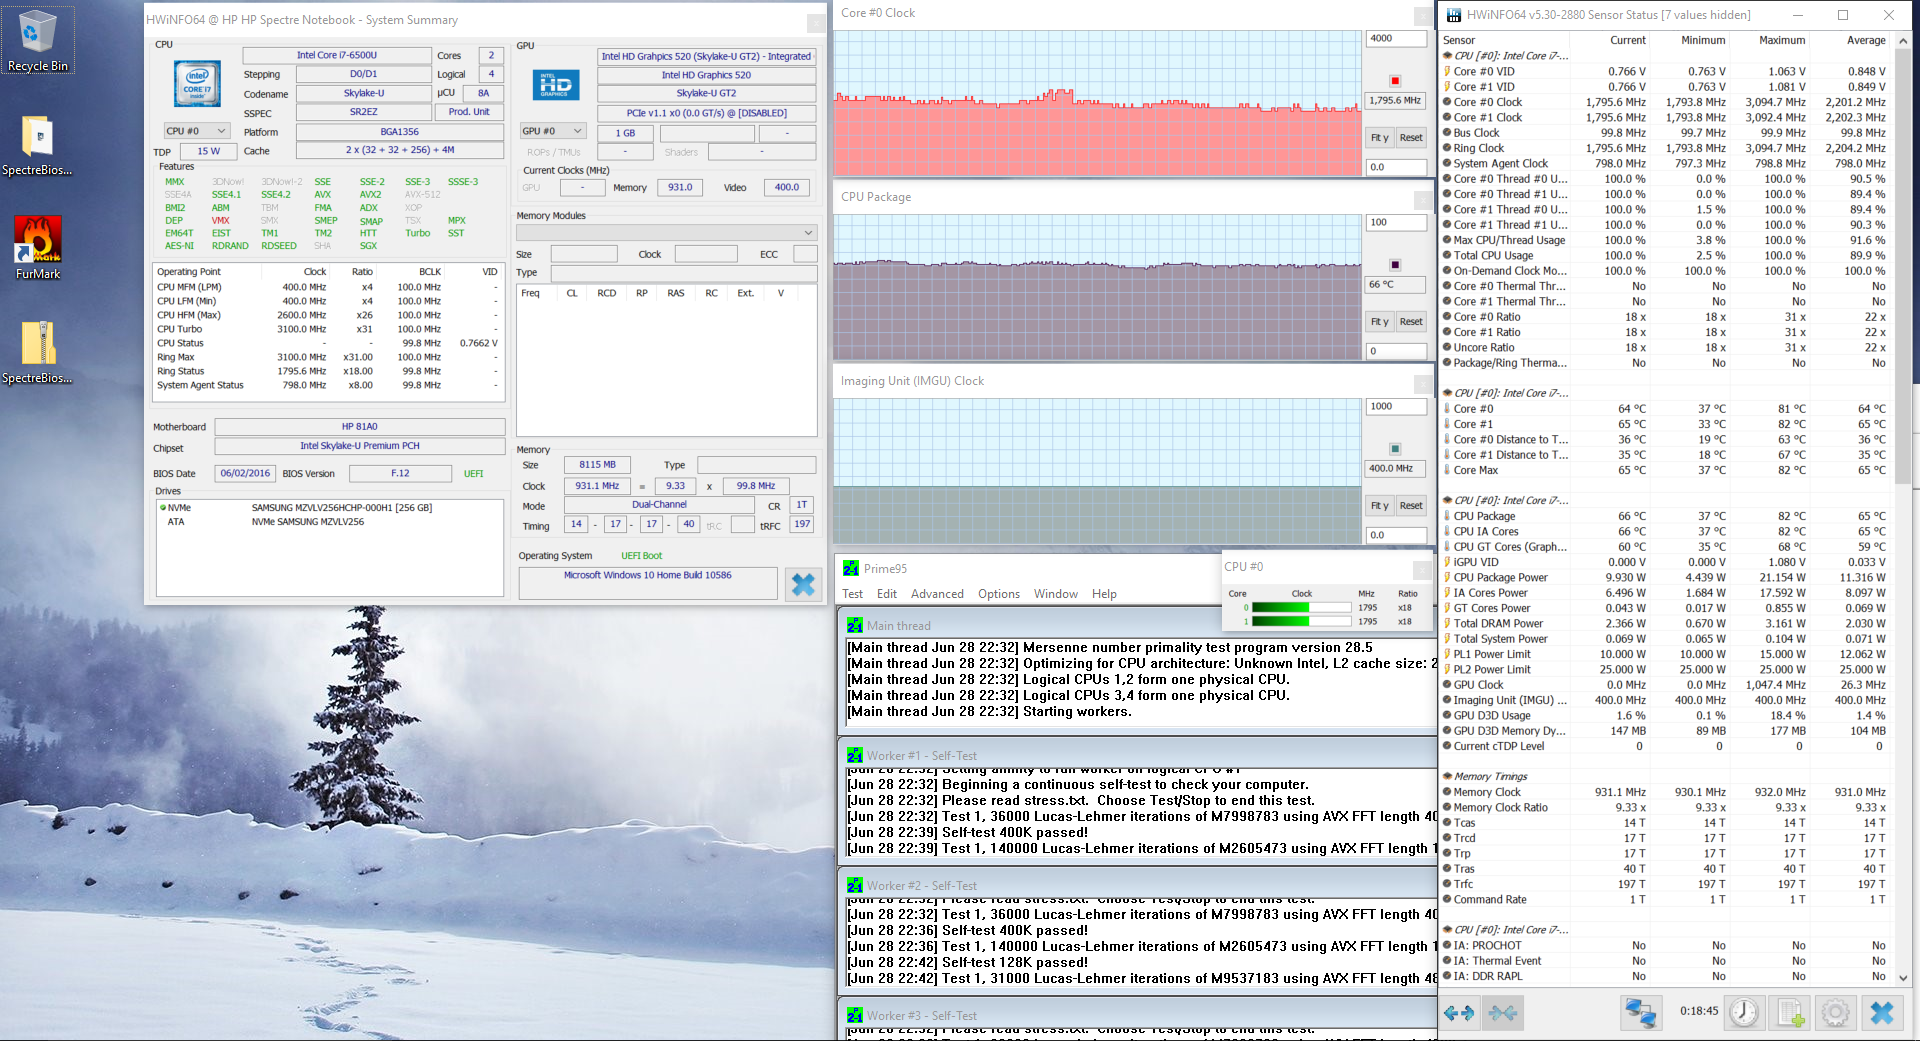Select the Core #0 VID sensor row
Screen dimensions: 1920x1041
(1665, 72)
